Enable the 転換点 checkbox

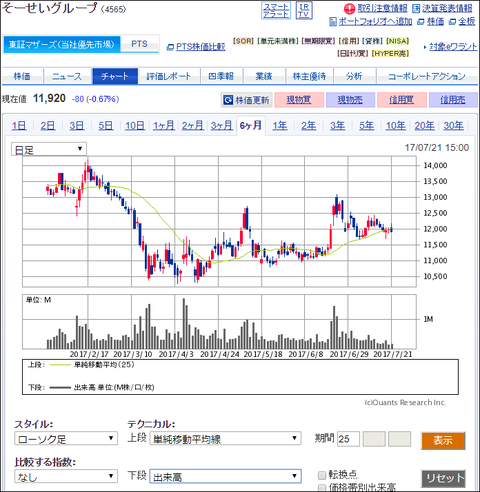(322, 475)
